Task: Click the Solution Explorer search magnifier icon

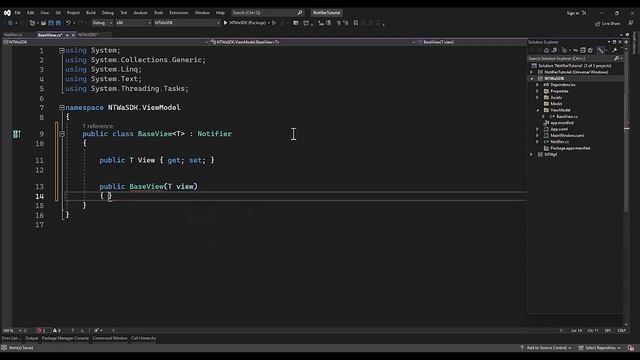Action: pyautogui.click(x=616, y=58)
